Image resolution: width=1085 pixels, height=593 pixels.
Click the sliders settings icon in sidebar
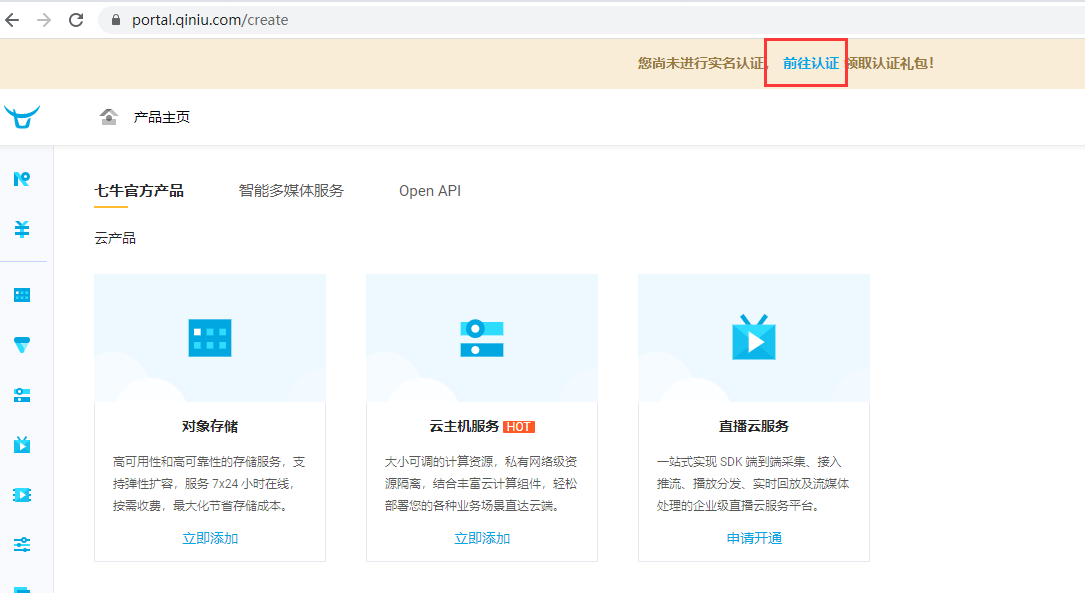pos(21,545)
